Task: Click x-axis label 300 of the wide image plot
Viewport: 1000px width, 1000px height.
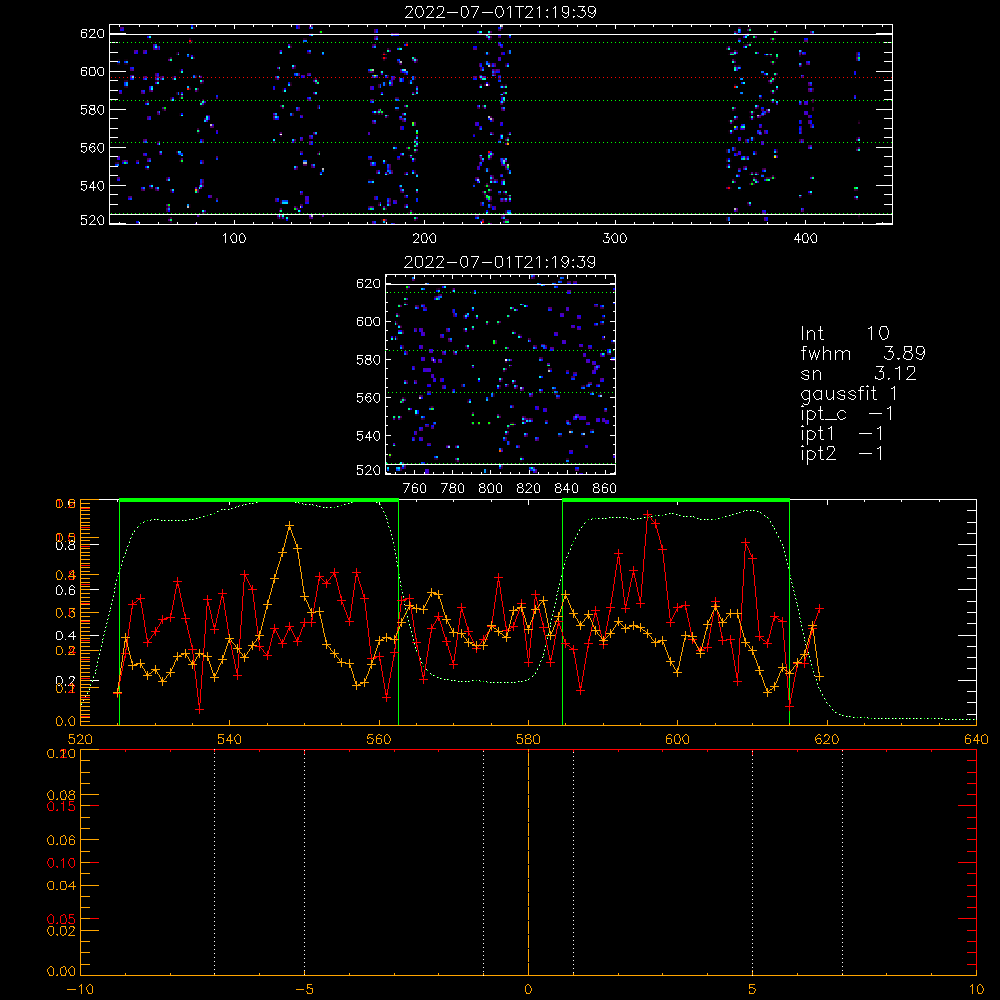Action: pos(614,239)
